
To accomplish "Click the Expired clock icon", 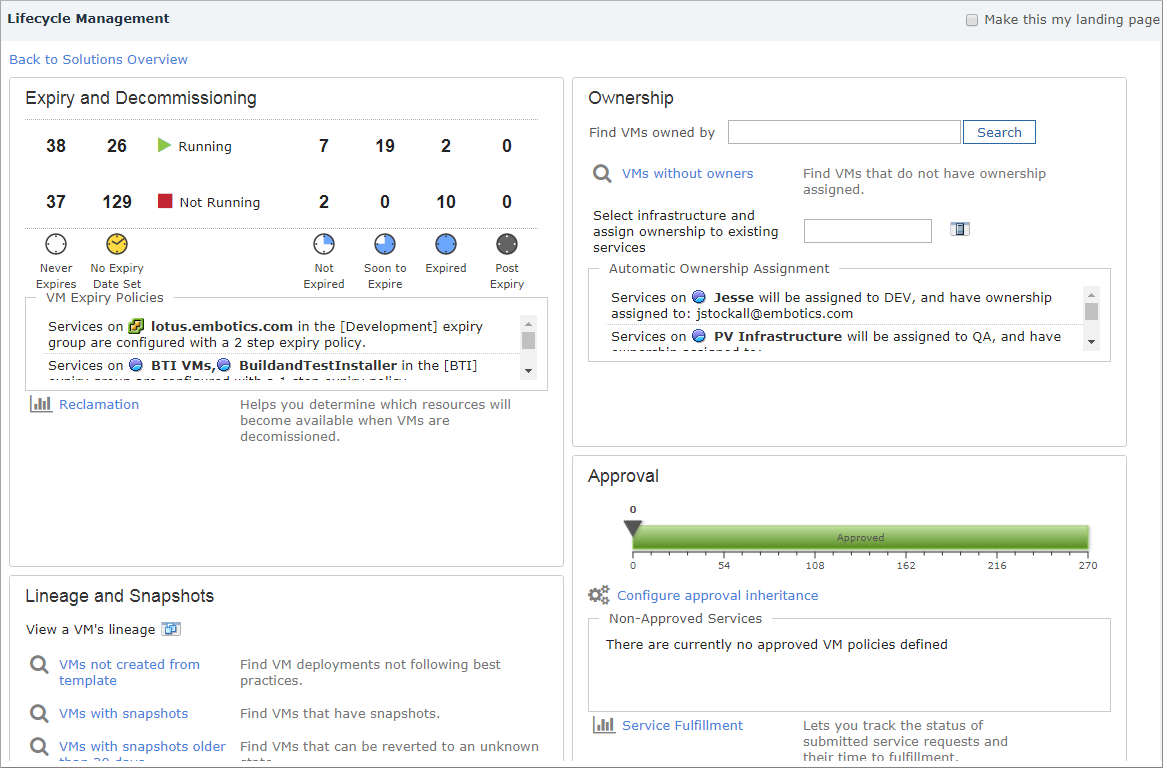I will [x=446, y=244].
